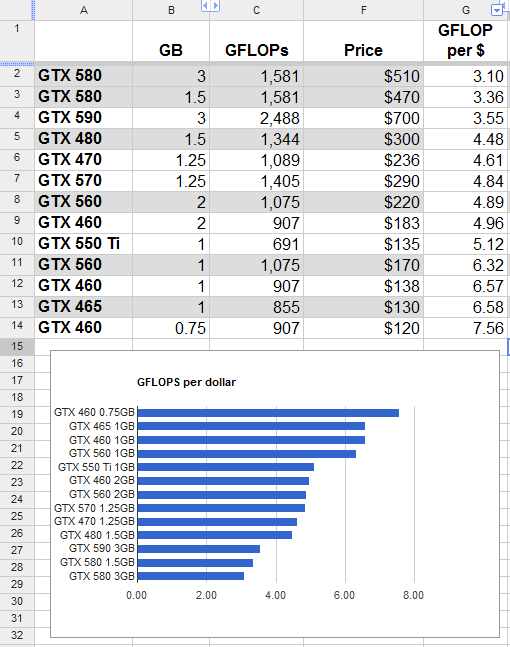The height and width of the screenshot is (647, 510).
Task: Select GTX 560 cell in row 8
Action: 83,202
